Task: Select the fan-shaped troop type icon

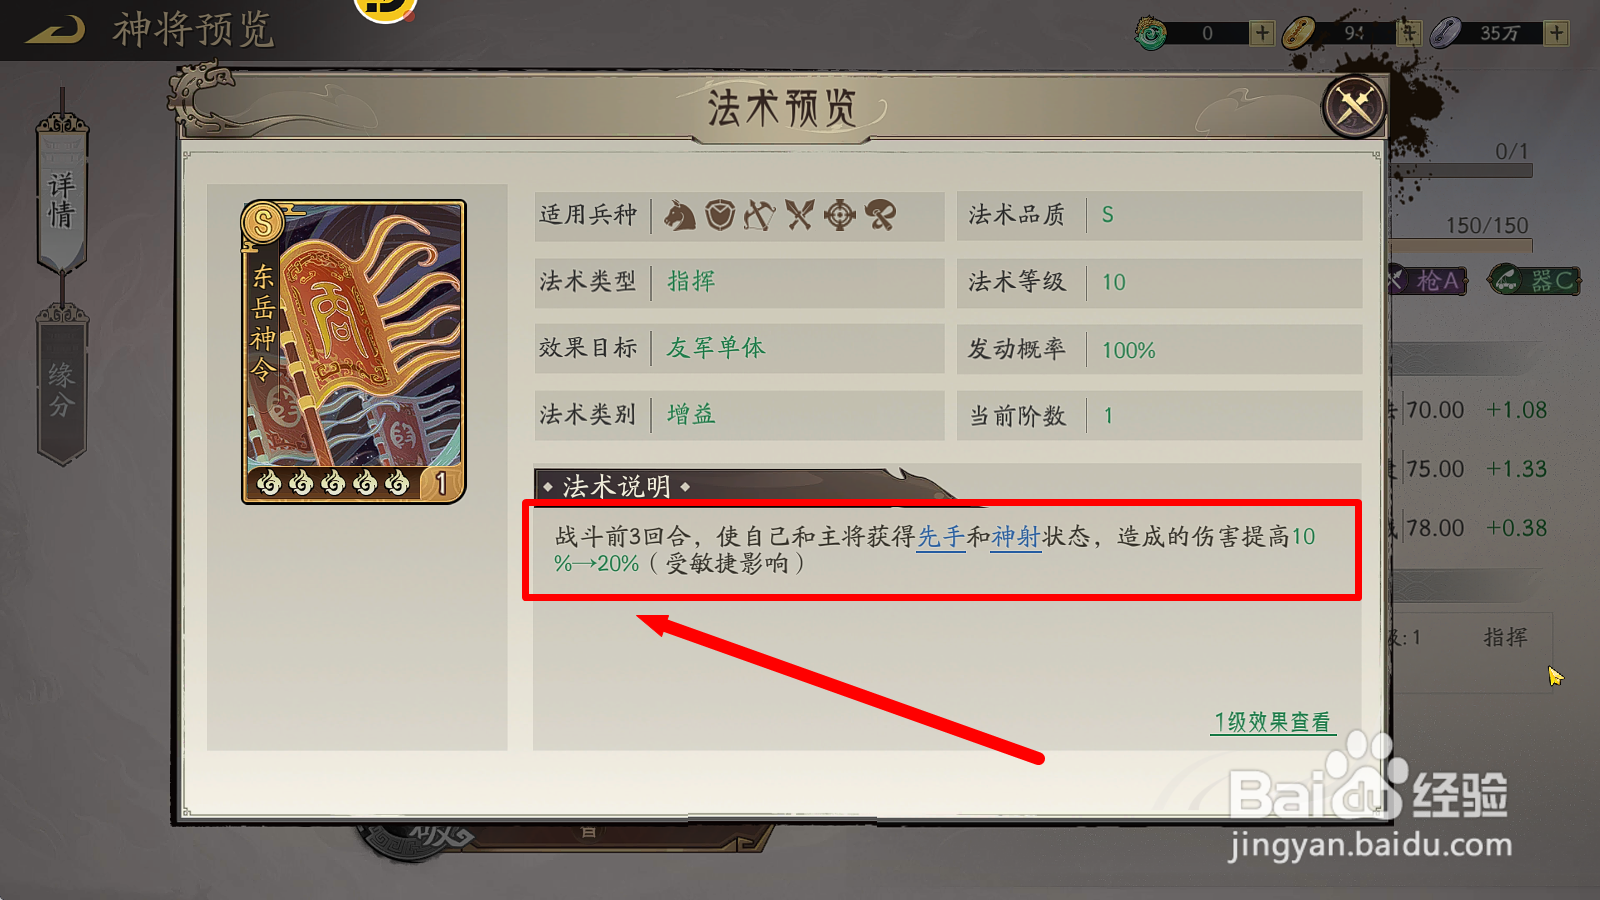Action: tap(881, 215)
